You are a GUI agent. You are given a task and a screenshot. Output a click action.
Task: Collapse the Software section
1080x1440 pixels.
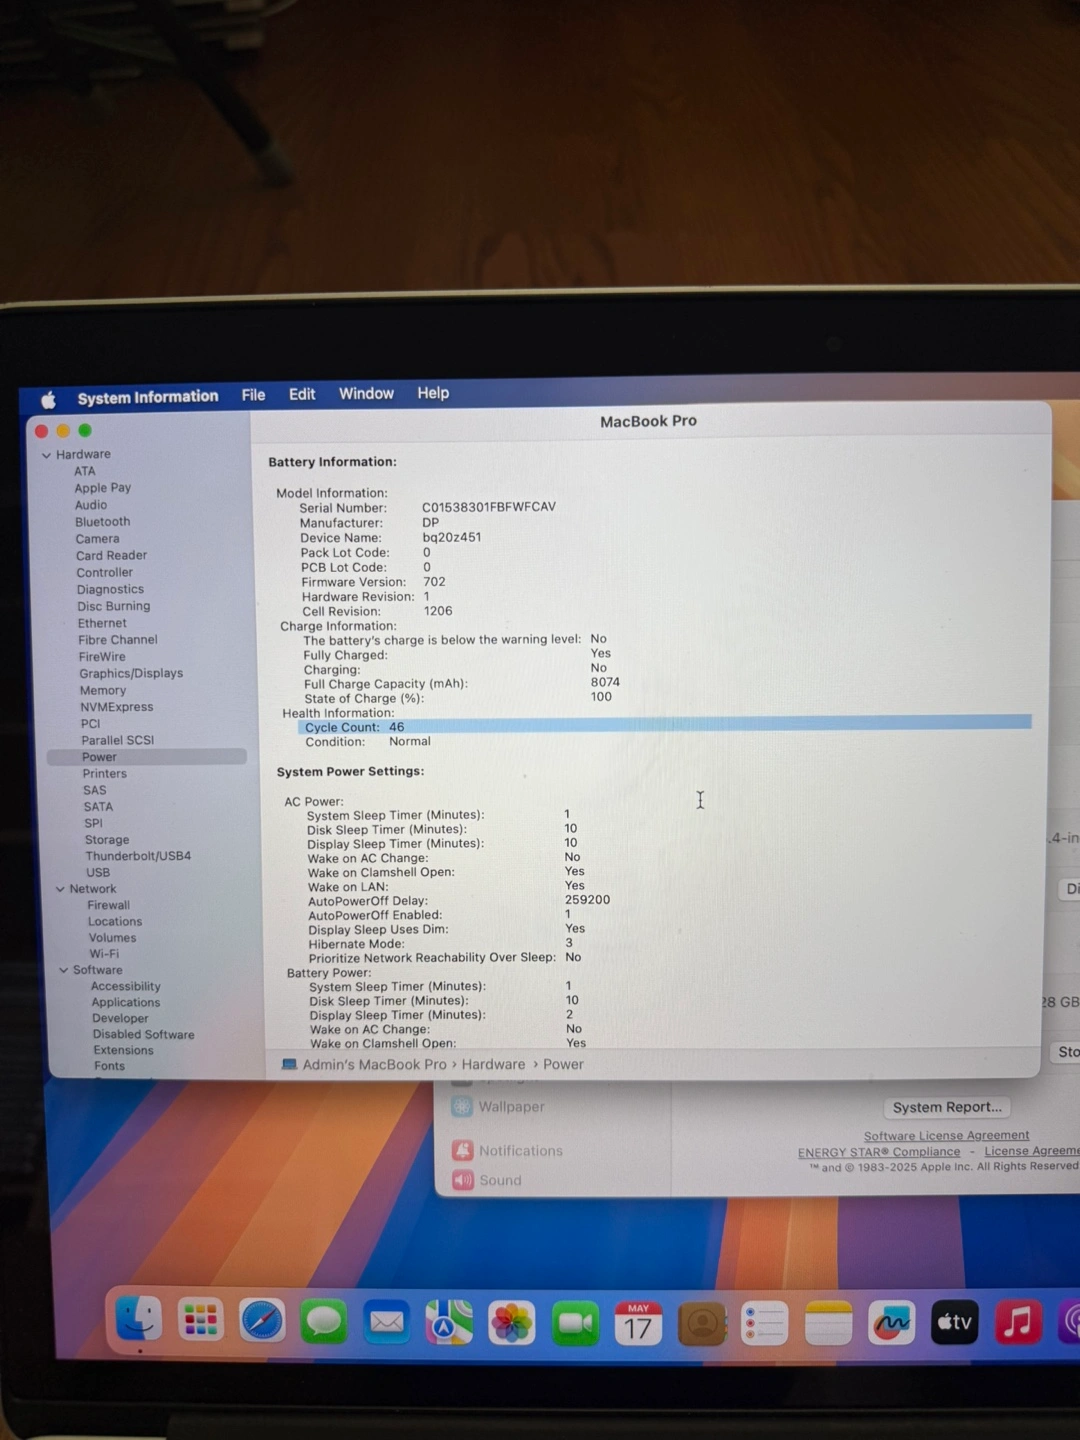[64, 970]
